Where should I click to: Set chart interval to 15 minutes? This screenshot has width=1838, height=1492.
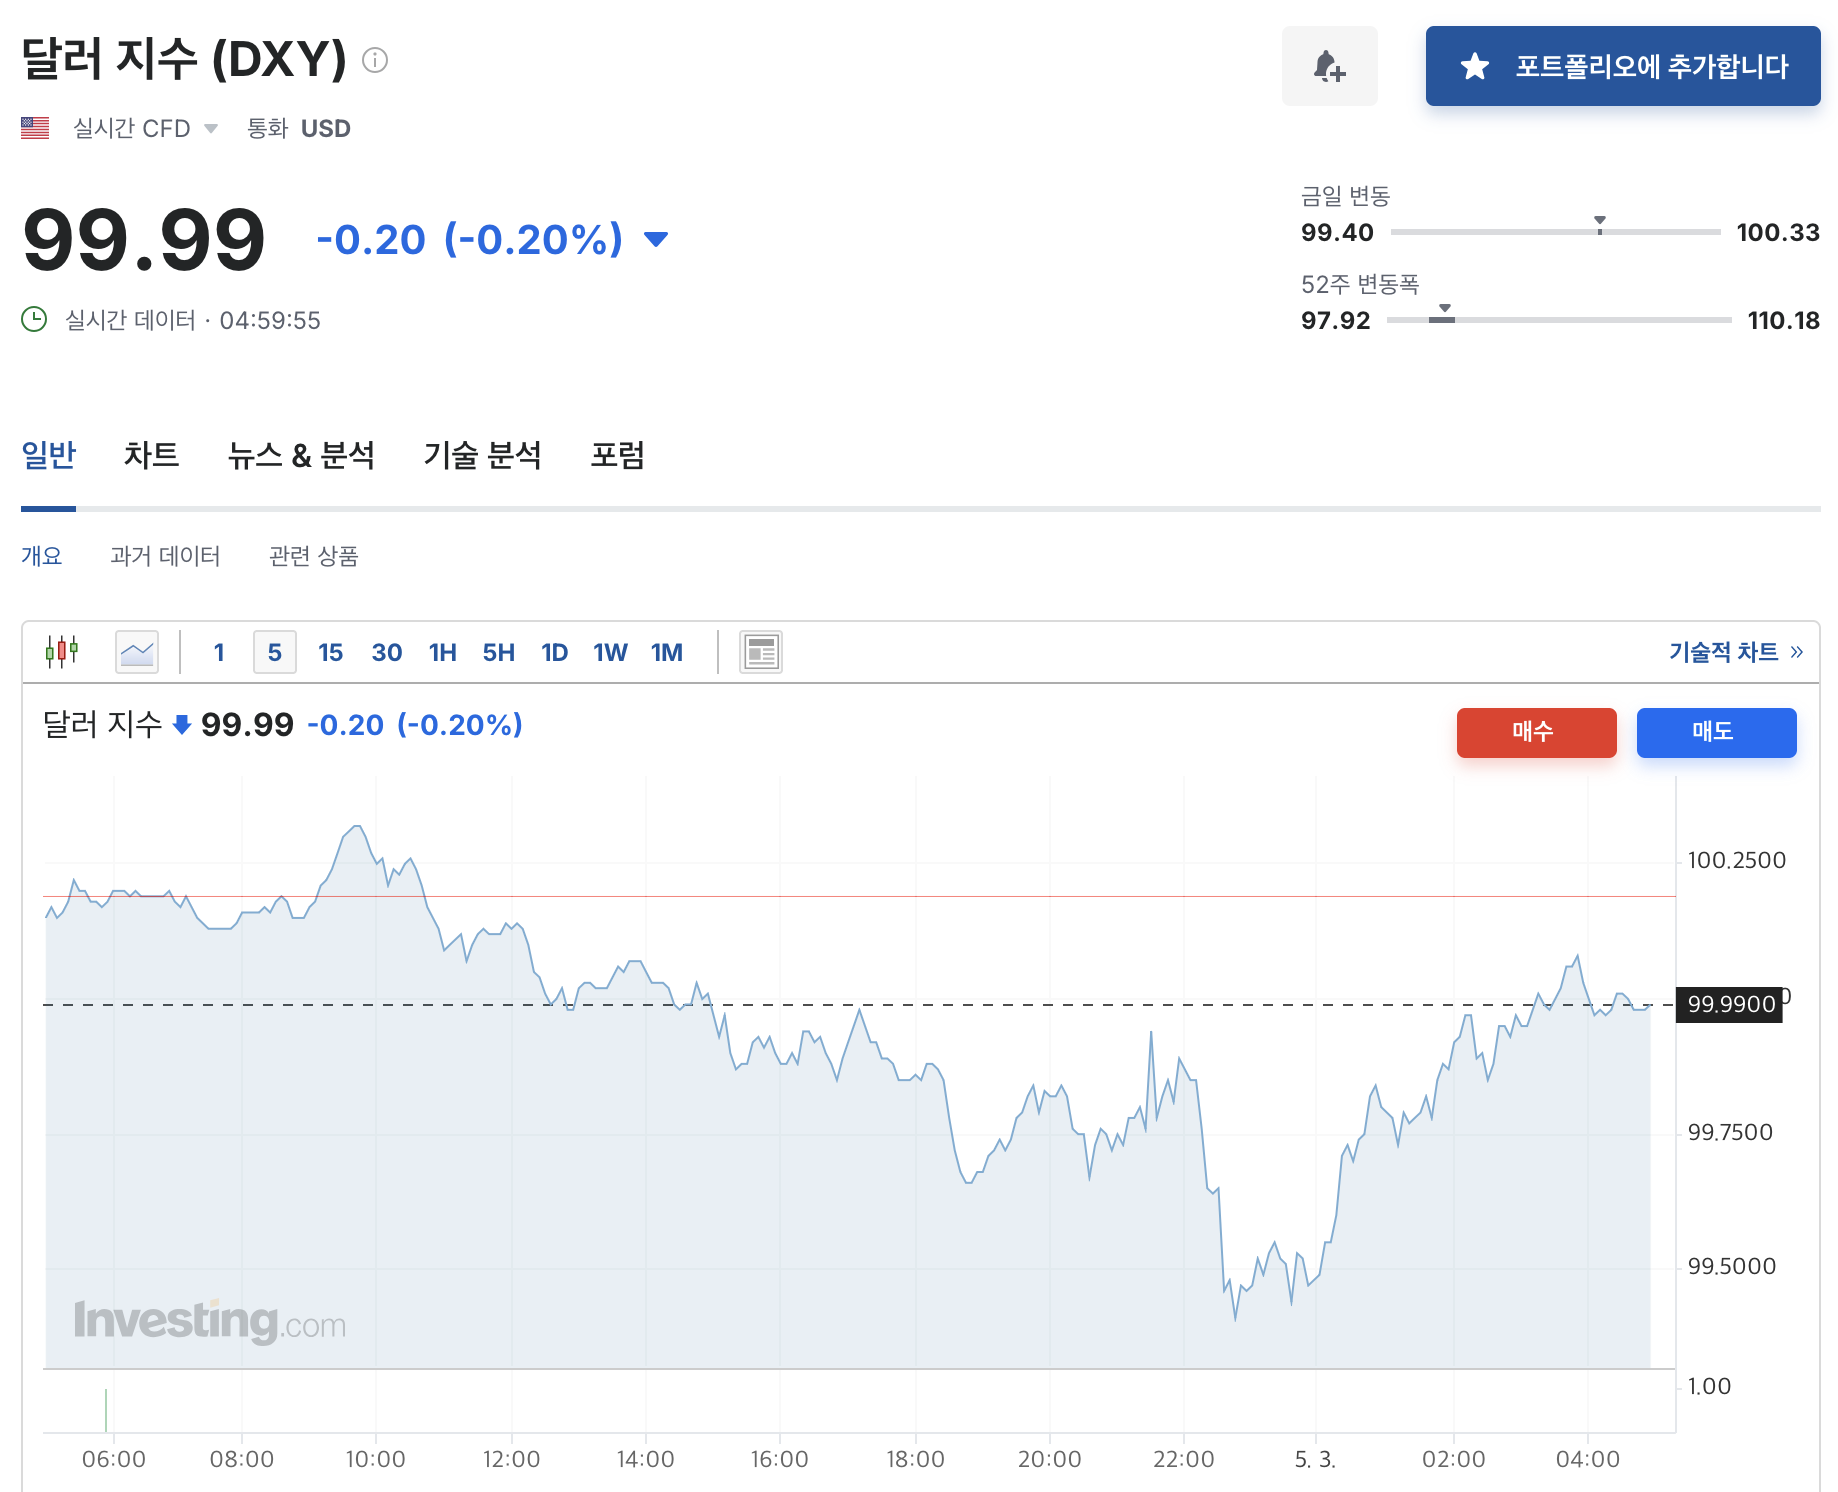[330, 652]
